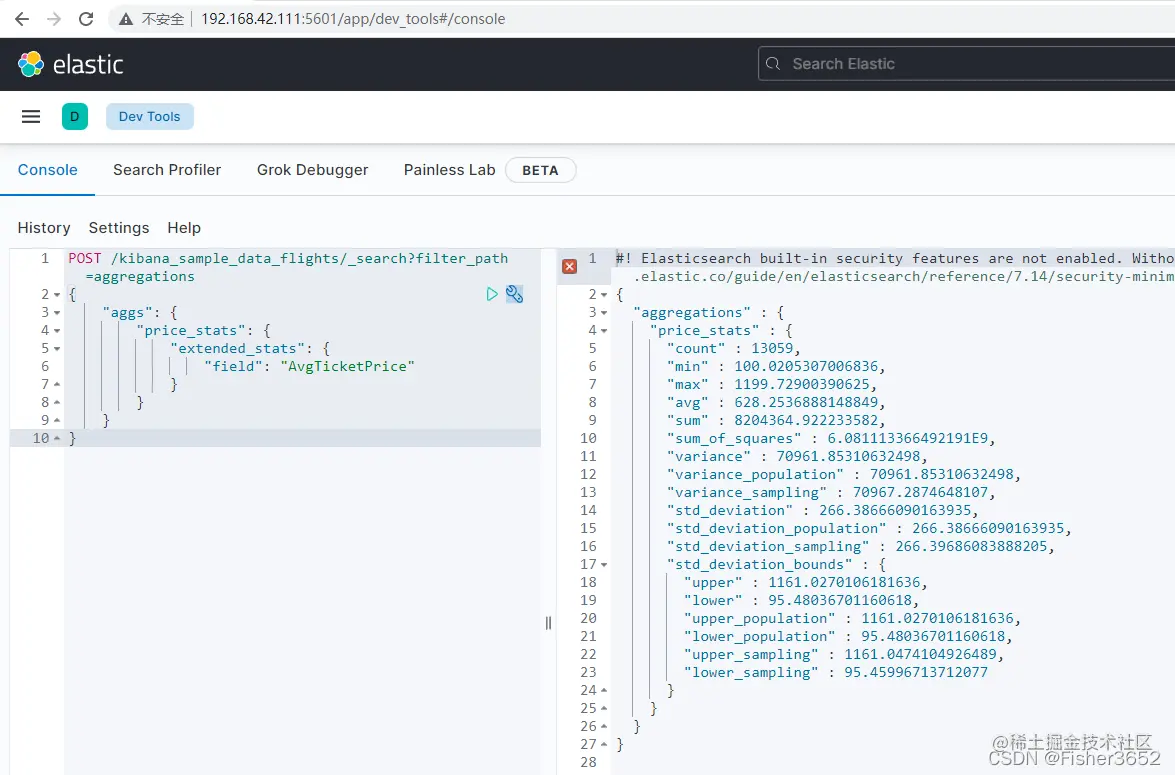
Task: Click the pane resize divider handle
Action: click(549, 623)
